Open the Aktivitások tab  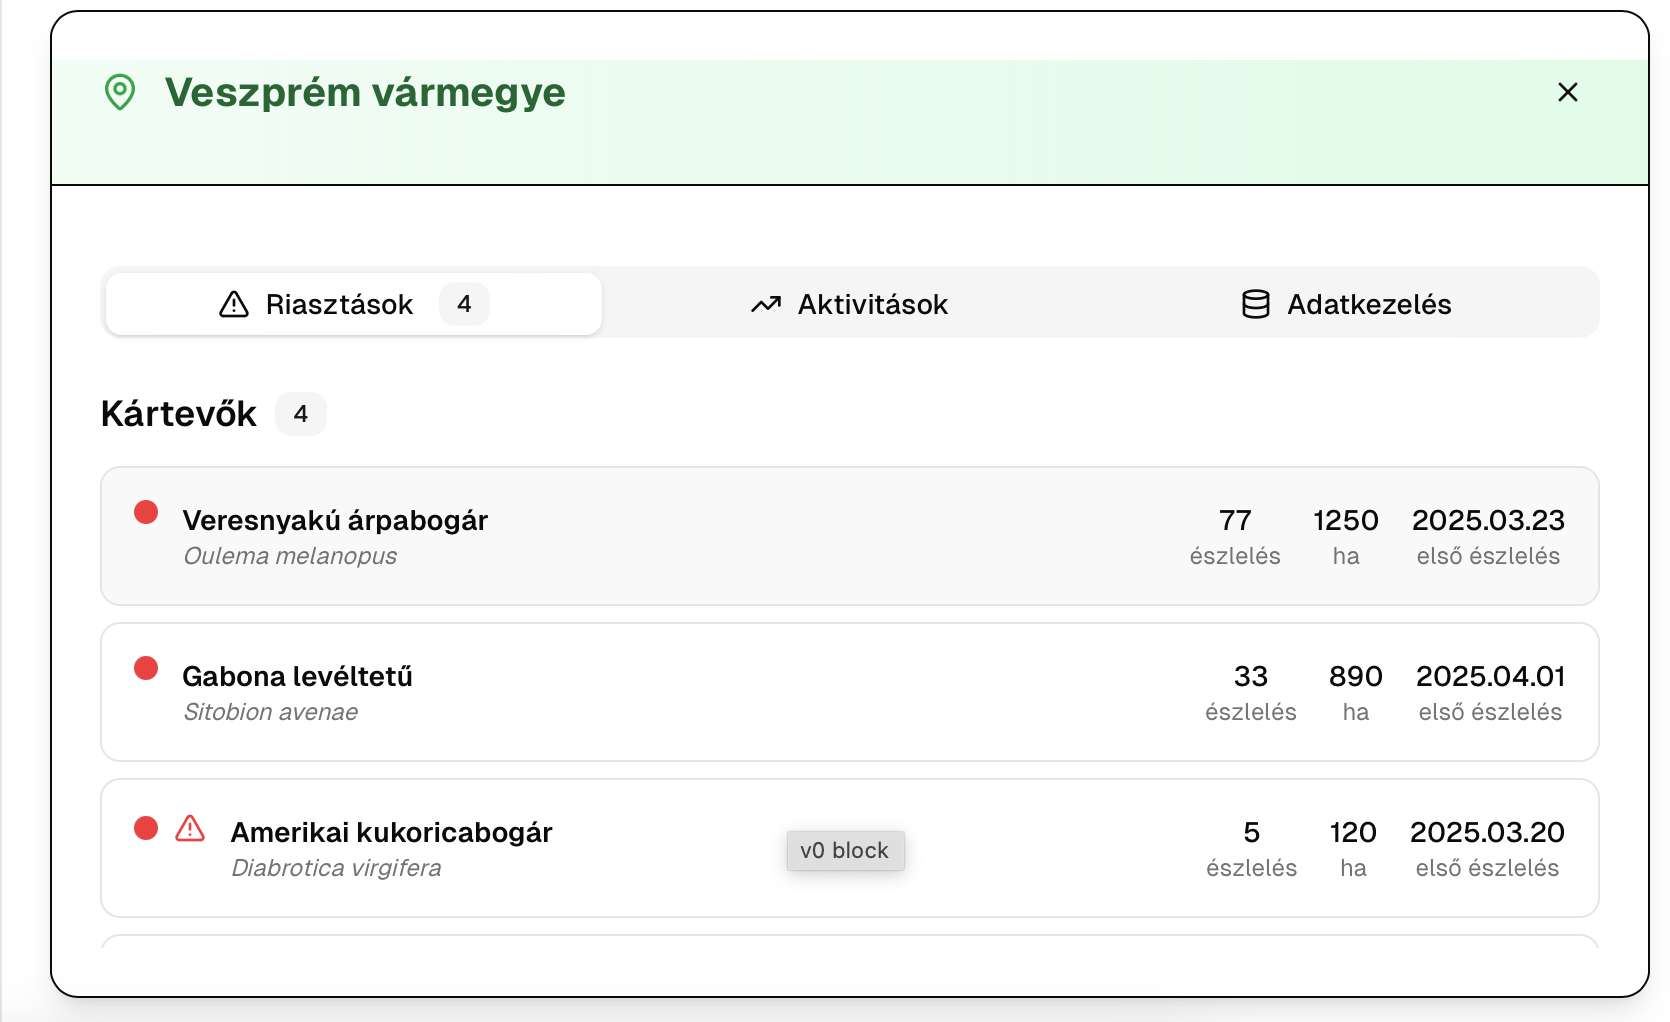(872, 304)
